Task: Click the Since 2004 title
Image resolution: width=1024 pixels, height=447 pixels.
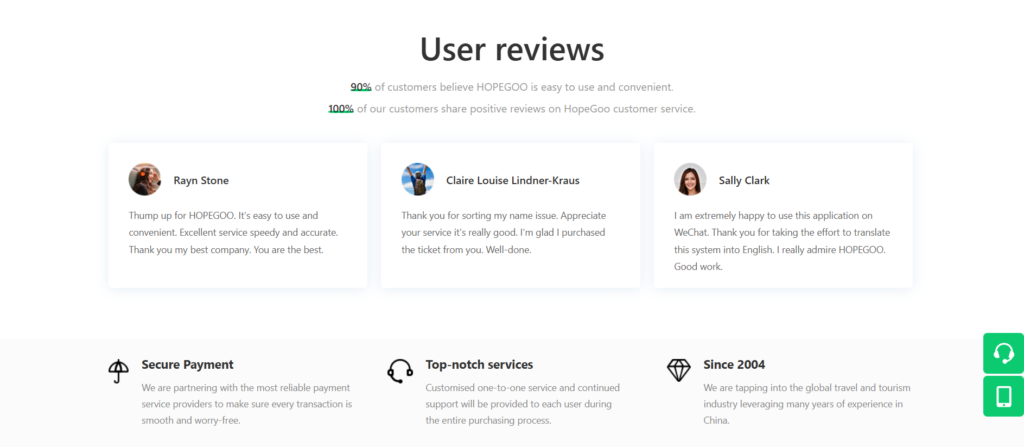Action: tap(734, 365)
